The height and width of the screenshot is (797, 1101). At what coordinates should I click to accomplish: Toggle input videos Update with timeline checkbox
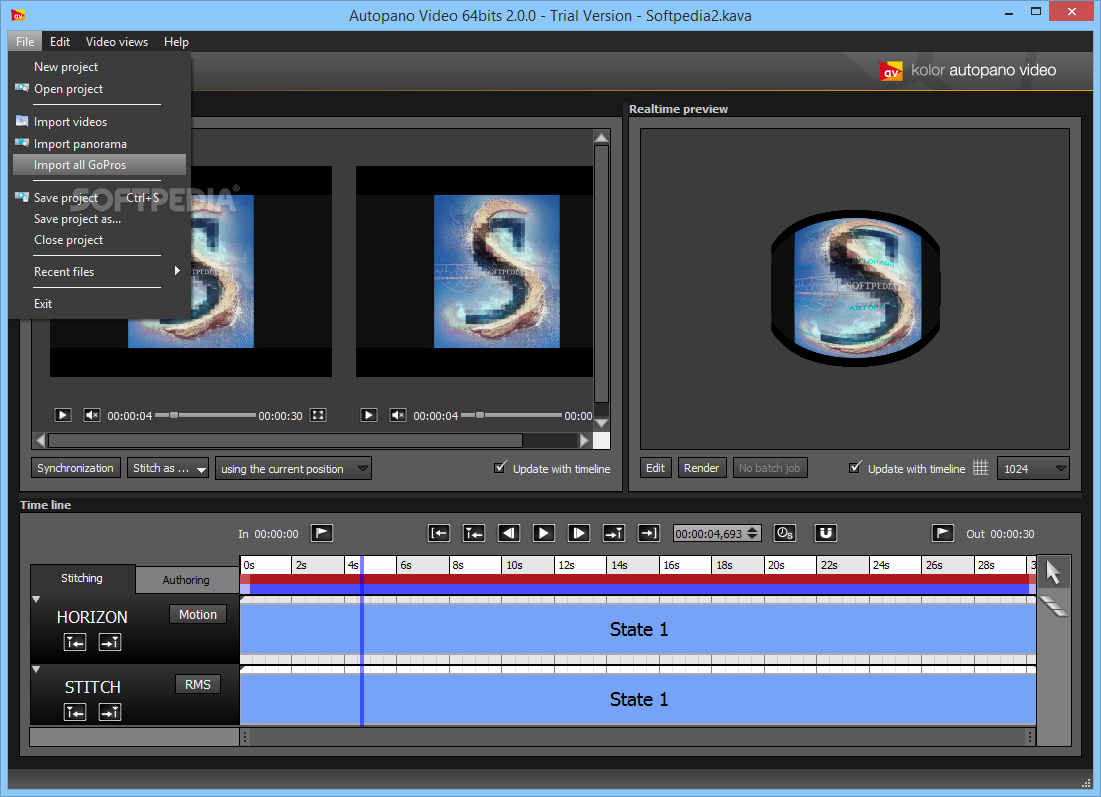point(500,468)
